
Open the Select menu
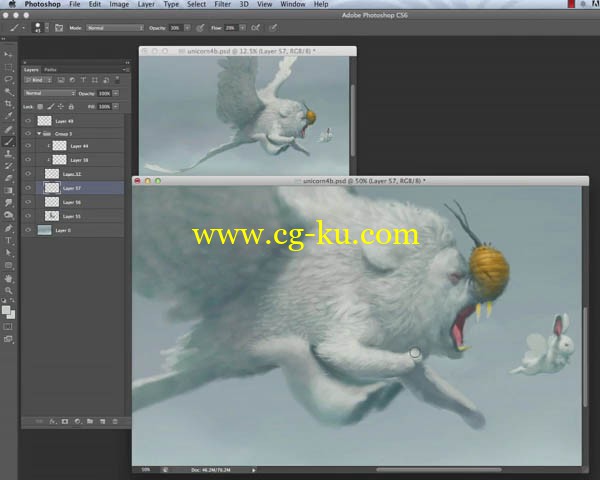pyautogui.click(x=196, y=4)
